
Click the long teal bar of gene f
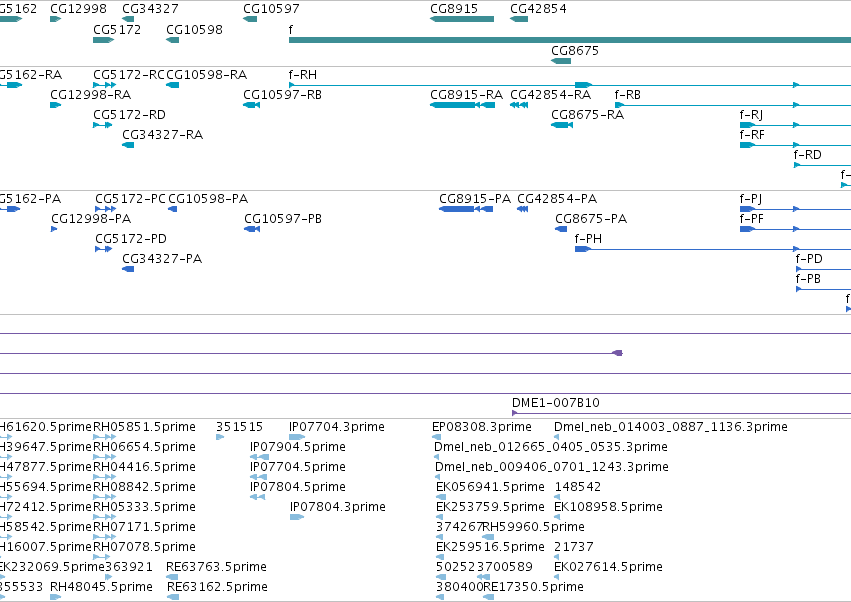pyautogui.click(x=570, y=40)
